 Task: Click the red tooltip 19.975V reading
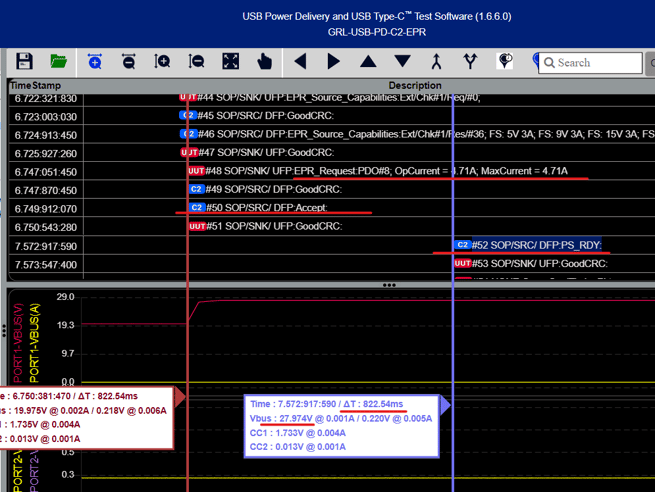30,411
